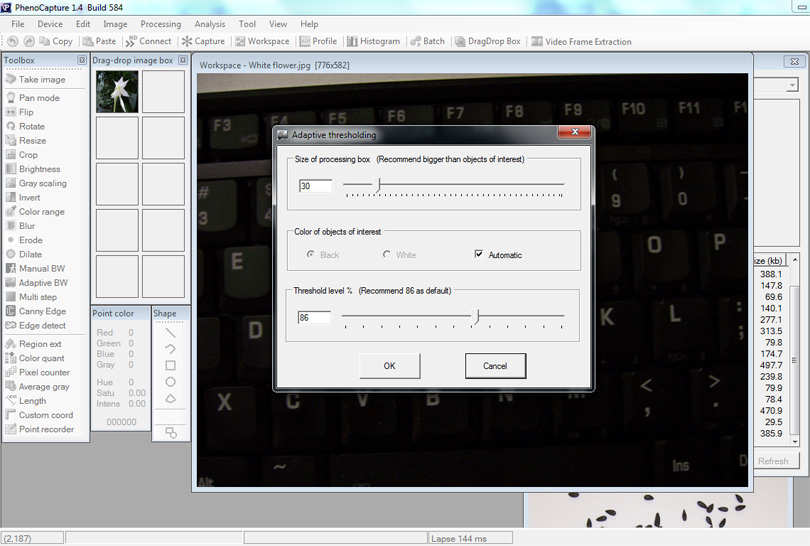Image resolution: width=810 pixels, height=546 pixels.
Task: Select the White radio button
Action: 387,255
